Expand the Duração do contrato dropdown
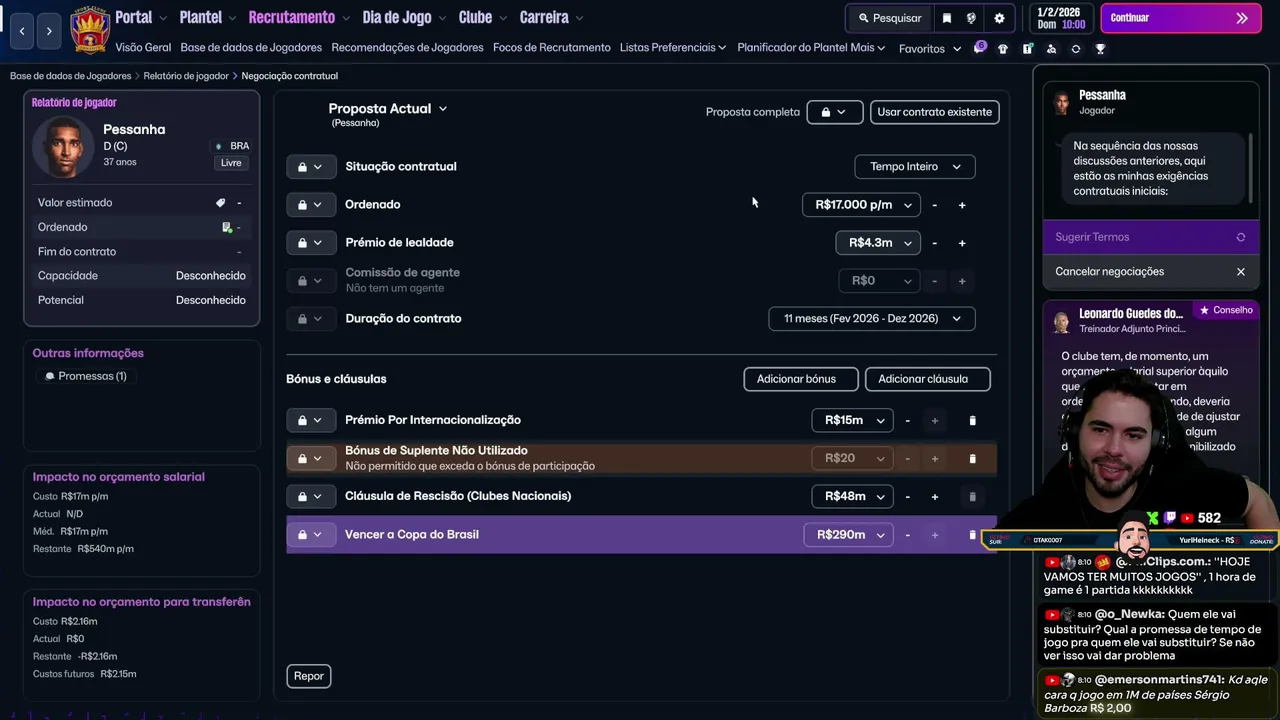The image size is (1280, 720). [x=872, y=319]
